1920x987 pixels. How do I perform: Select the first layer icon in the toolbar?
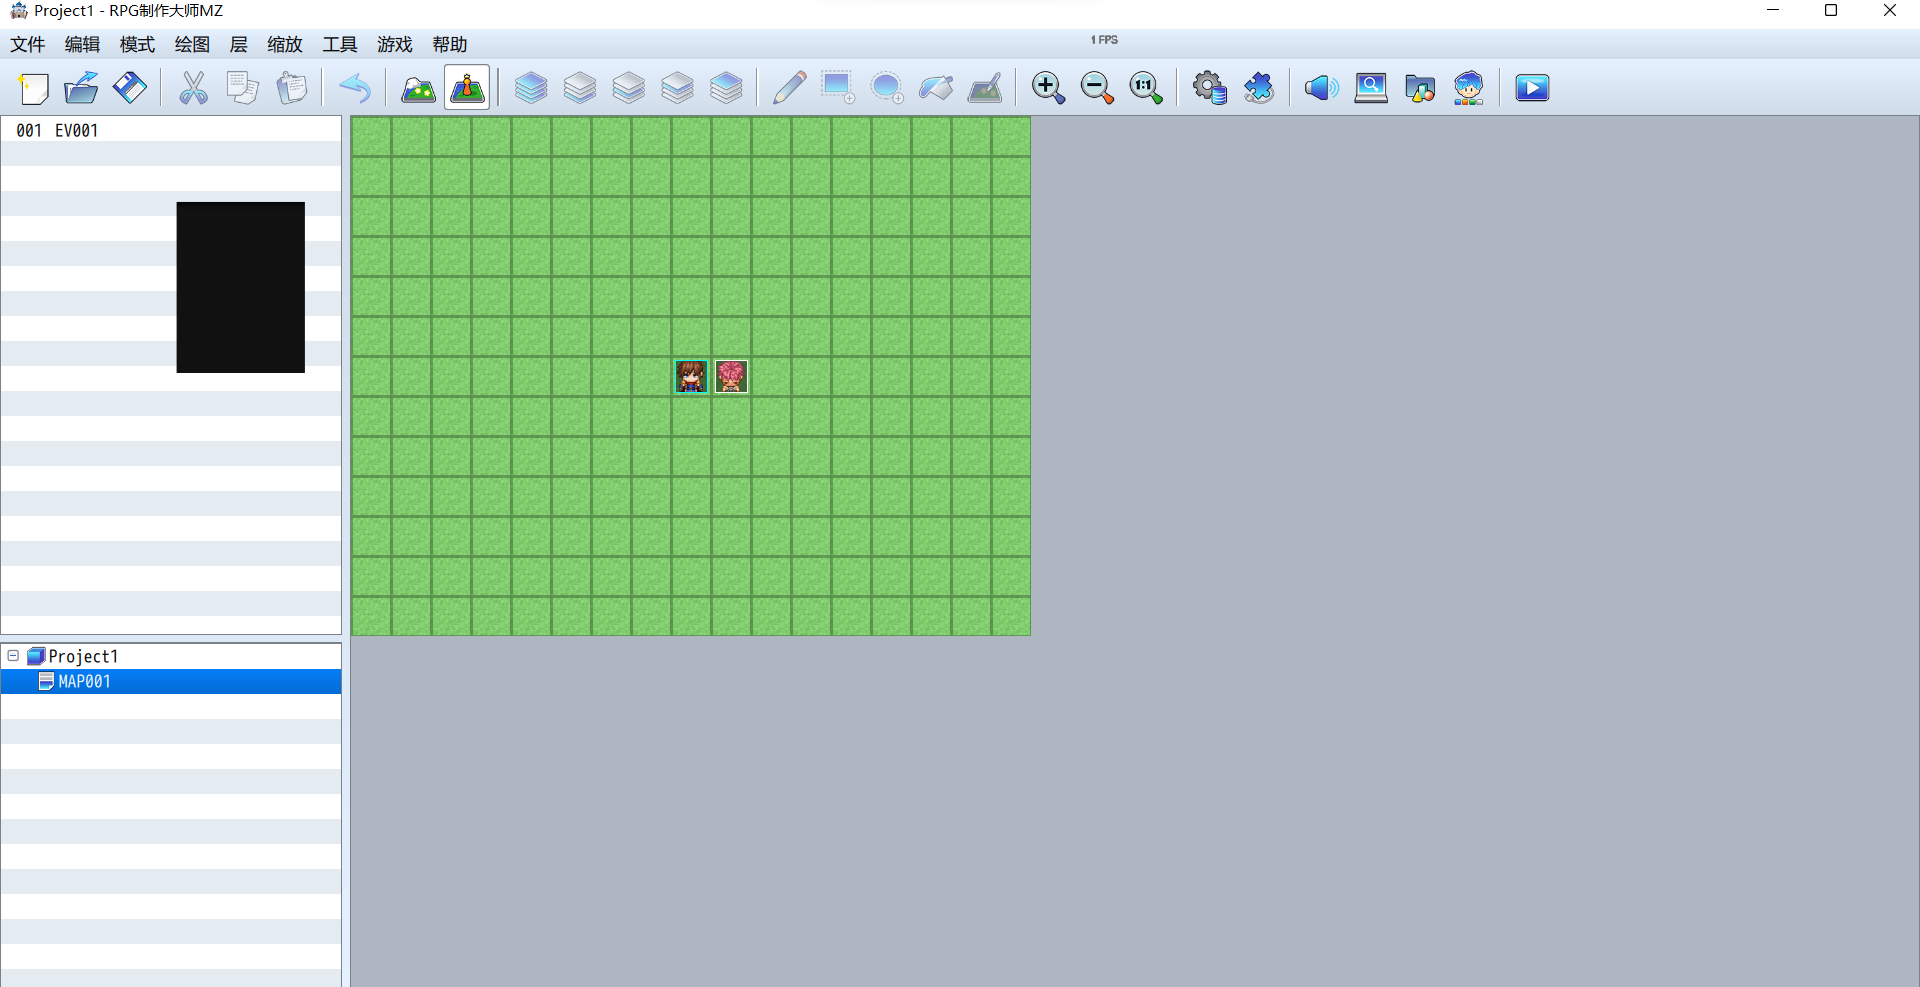[531, 88]
